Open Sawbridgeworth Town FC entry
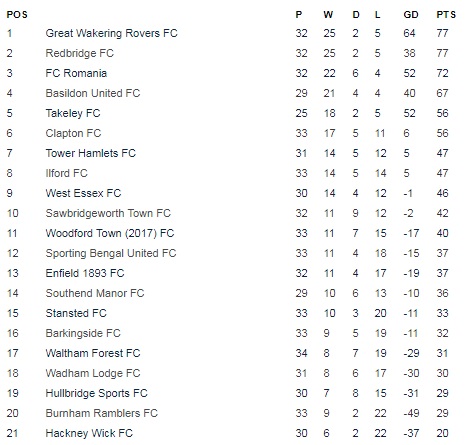This screenshot has width=468, height=445. pos(108,213)
